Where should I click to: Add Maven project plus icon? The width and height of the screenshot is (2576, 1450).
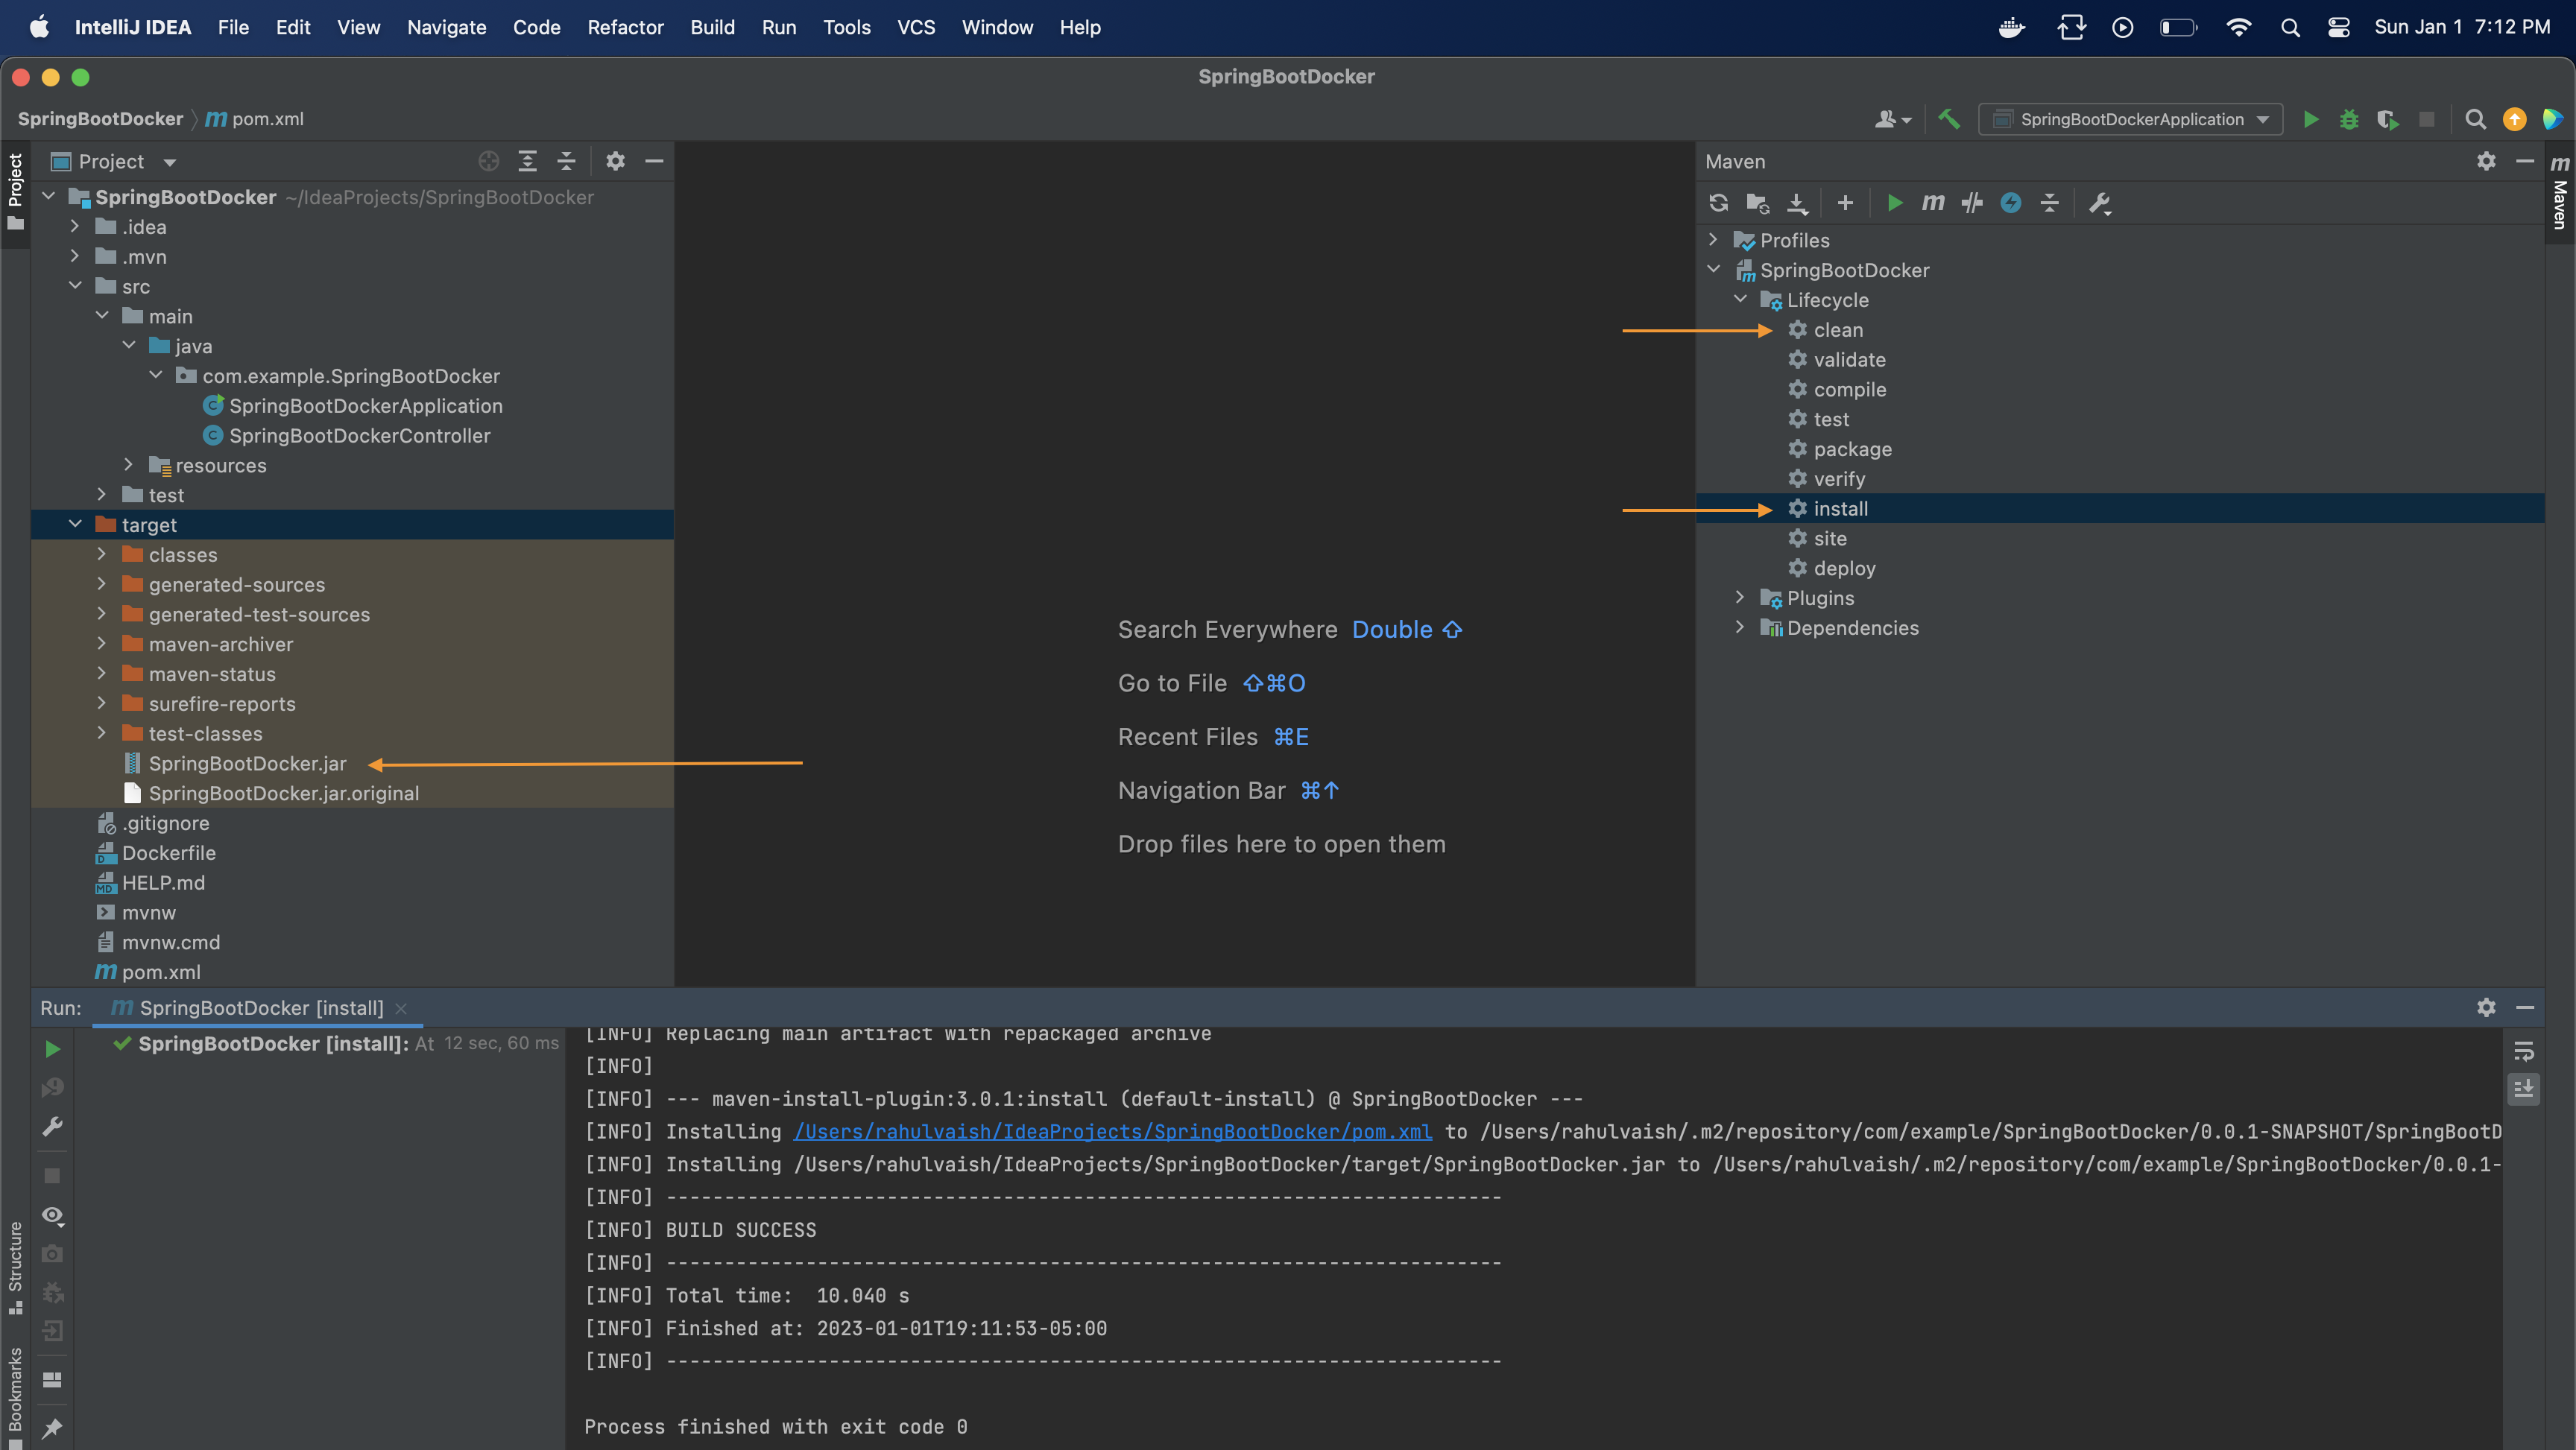pyautogui.click(x=1845, y=203)
